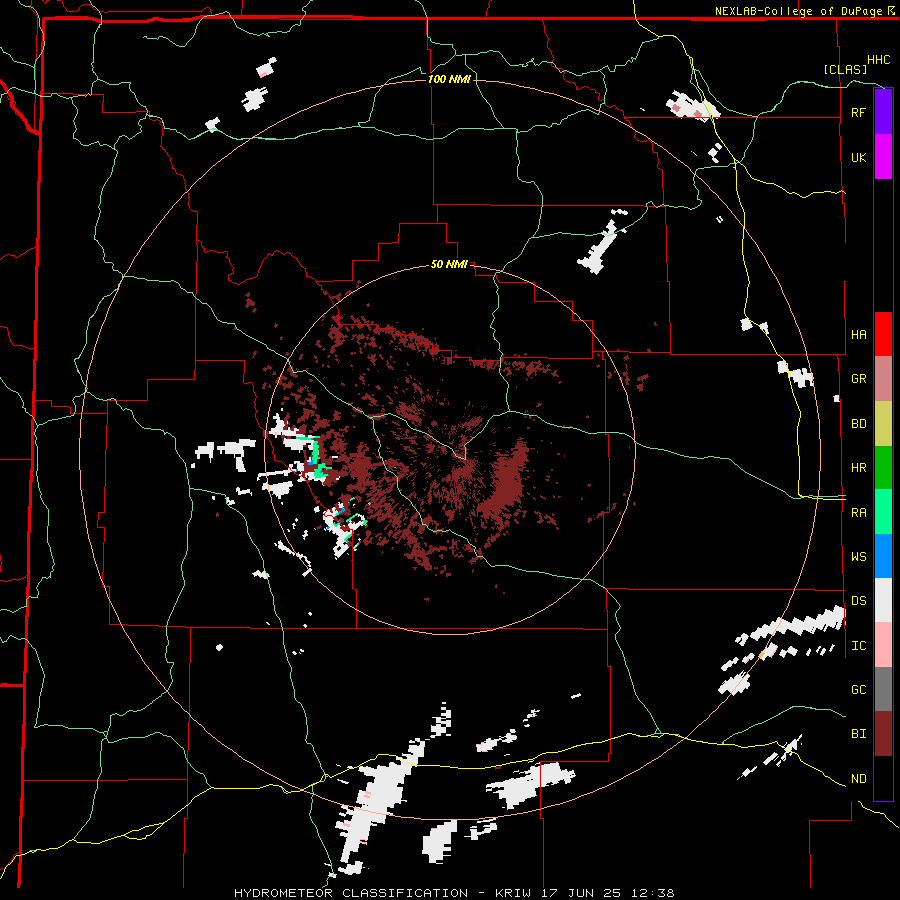Image resolution: width=900 pixels, height=900 pixels.
Task: Click the WS legend label
Action: pyautogui.click(x=858, y=556)
